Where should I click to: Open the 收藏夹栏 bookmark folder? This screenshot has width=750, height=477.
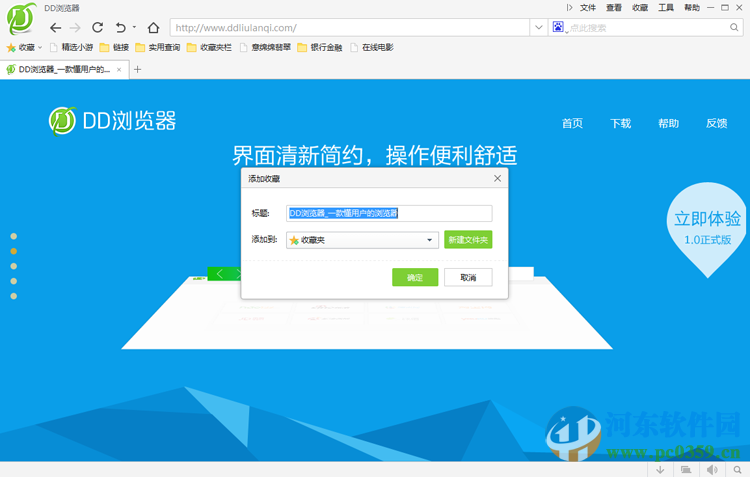[210, 47]
